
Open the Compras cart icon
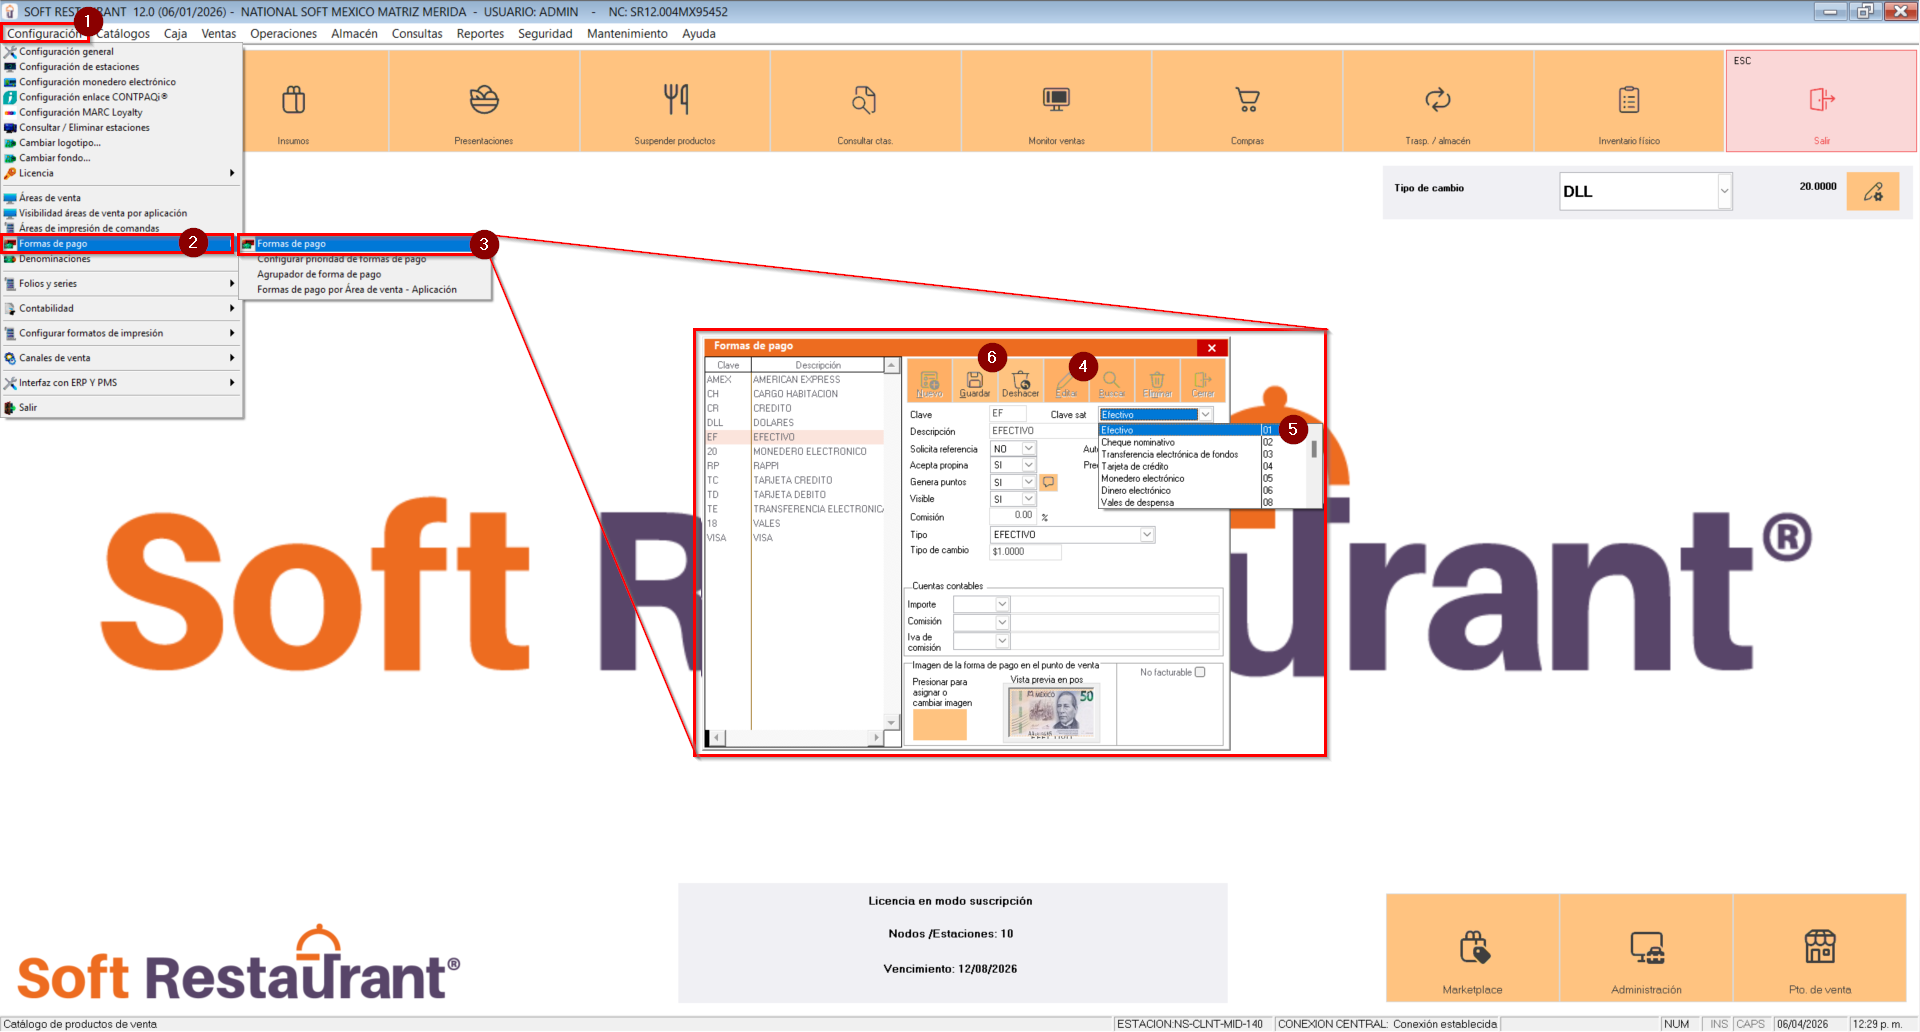tap(1247, 101)
